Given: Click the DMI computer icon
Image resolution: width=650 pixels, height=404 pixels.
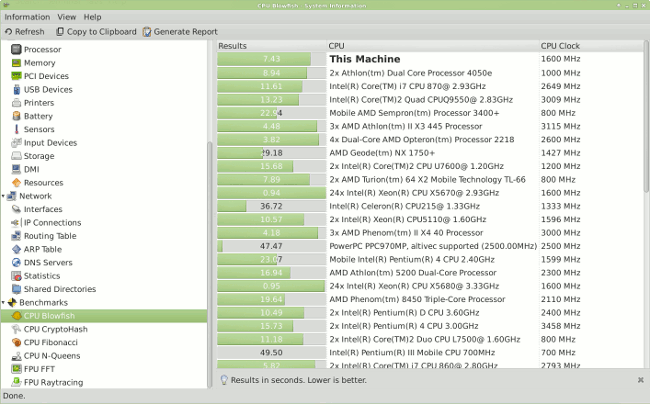Looking at the screenshot, I should 16,169.
